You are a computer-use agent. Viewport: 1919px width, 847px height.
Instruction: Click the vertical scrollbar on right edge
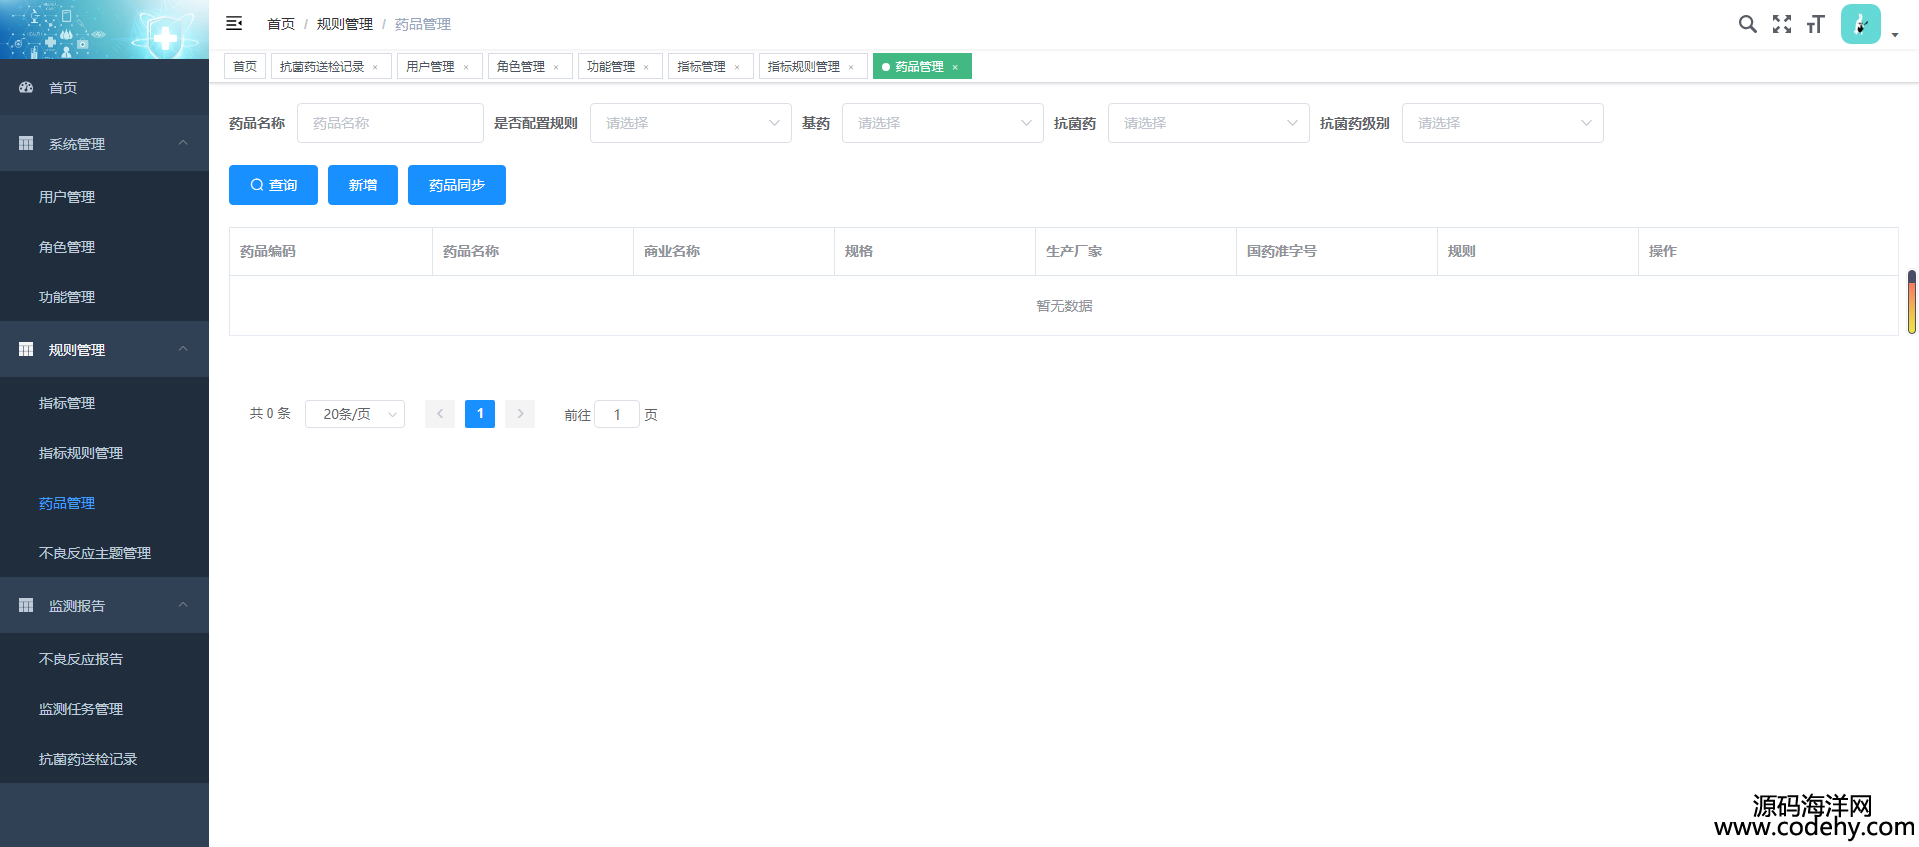coord(1911,302)
